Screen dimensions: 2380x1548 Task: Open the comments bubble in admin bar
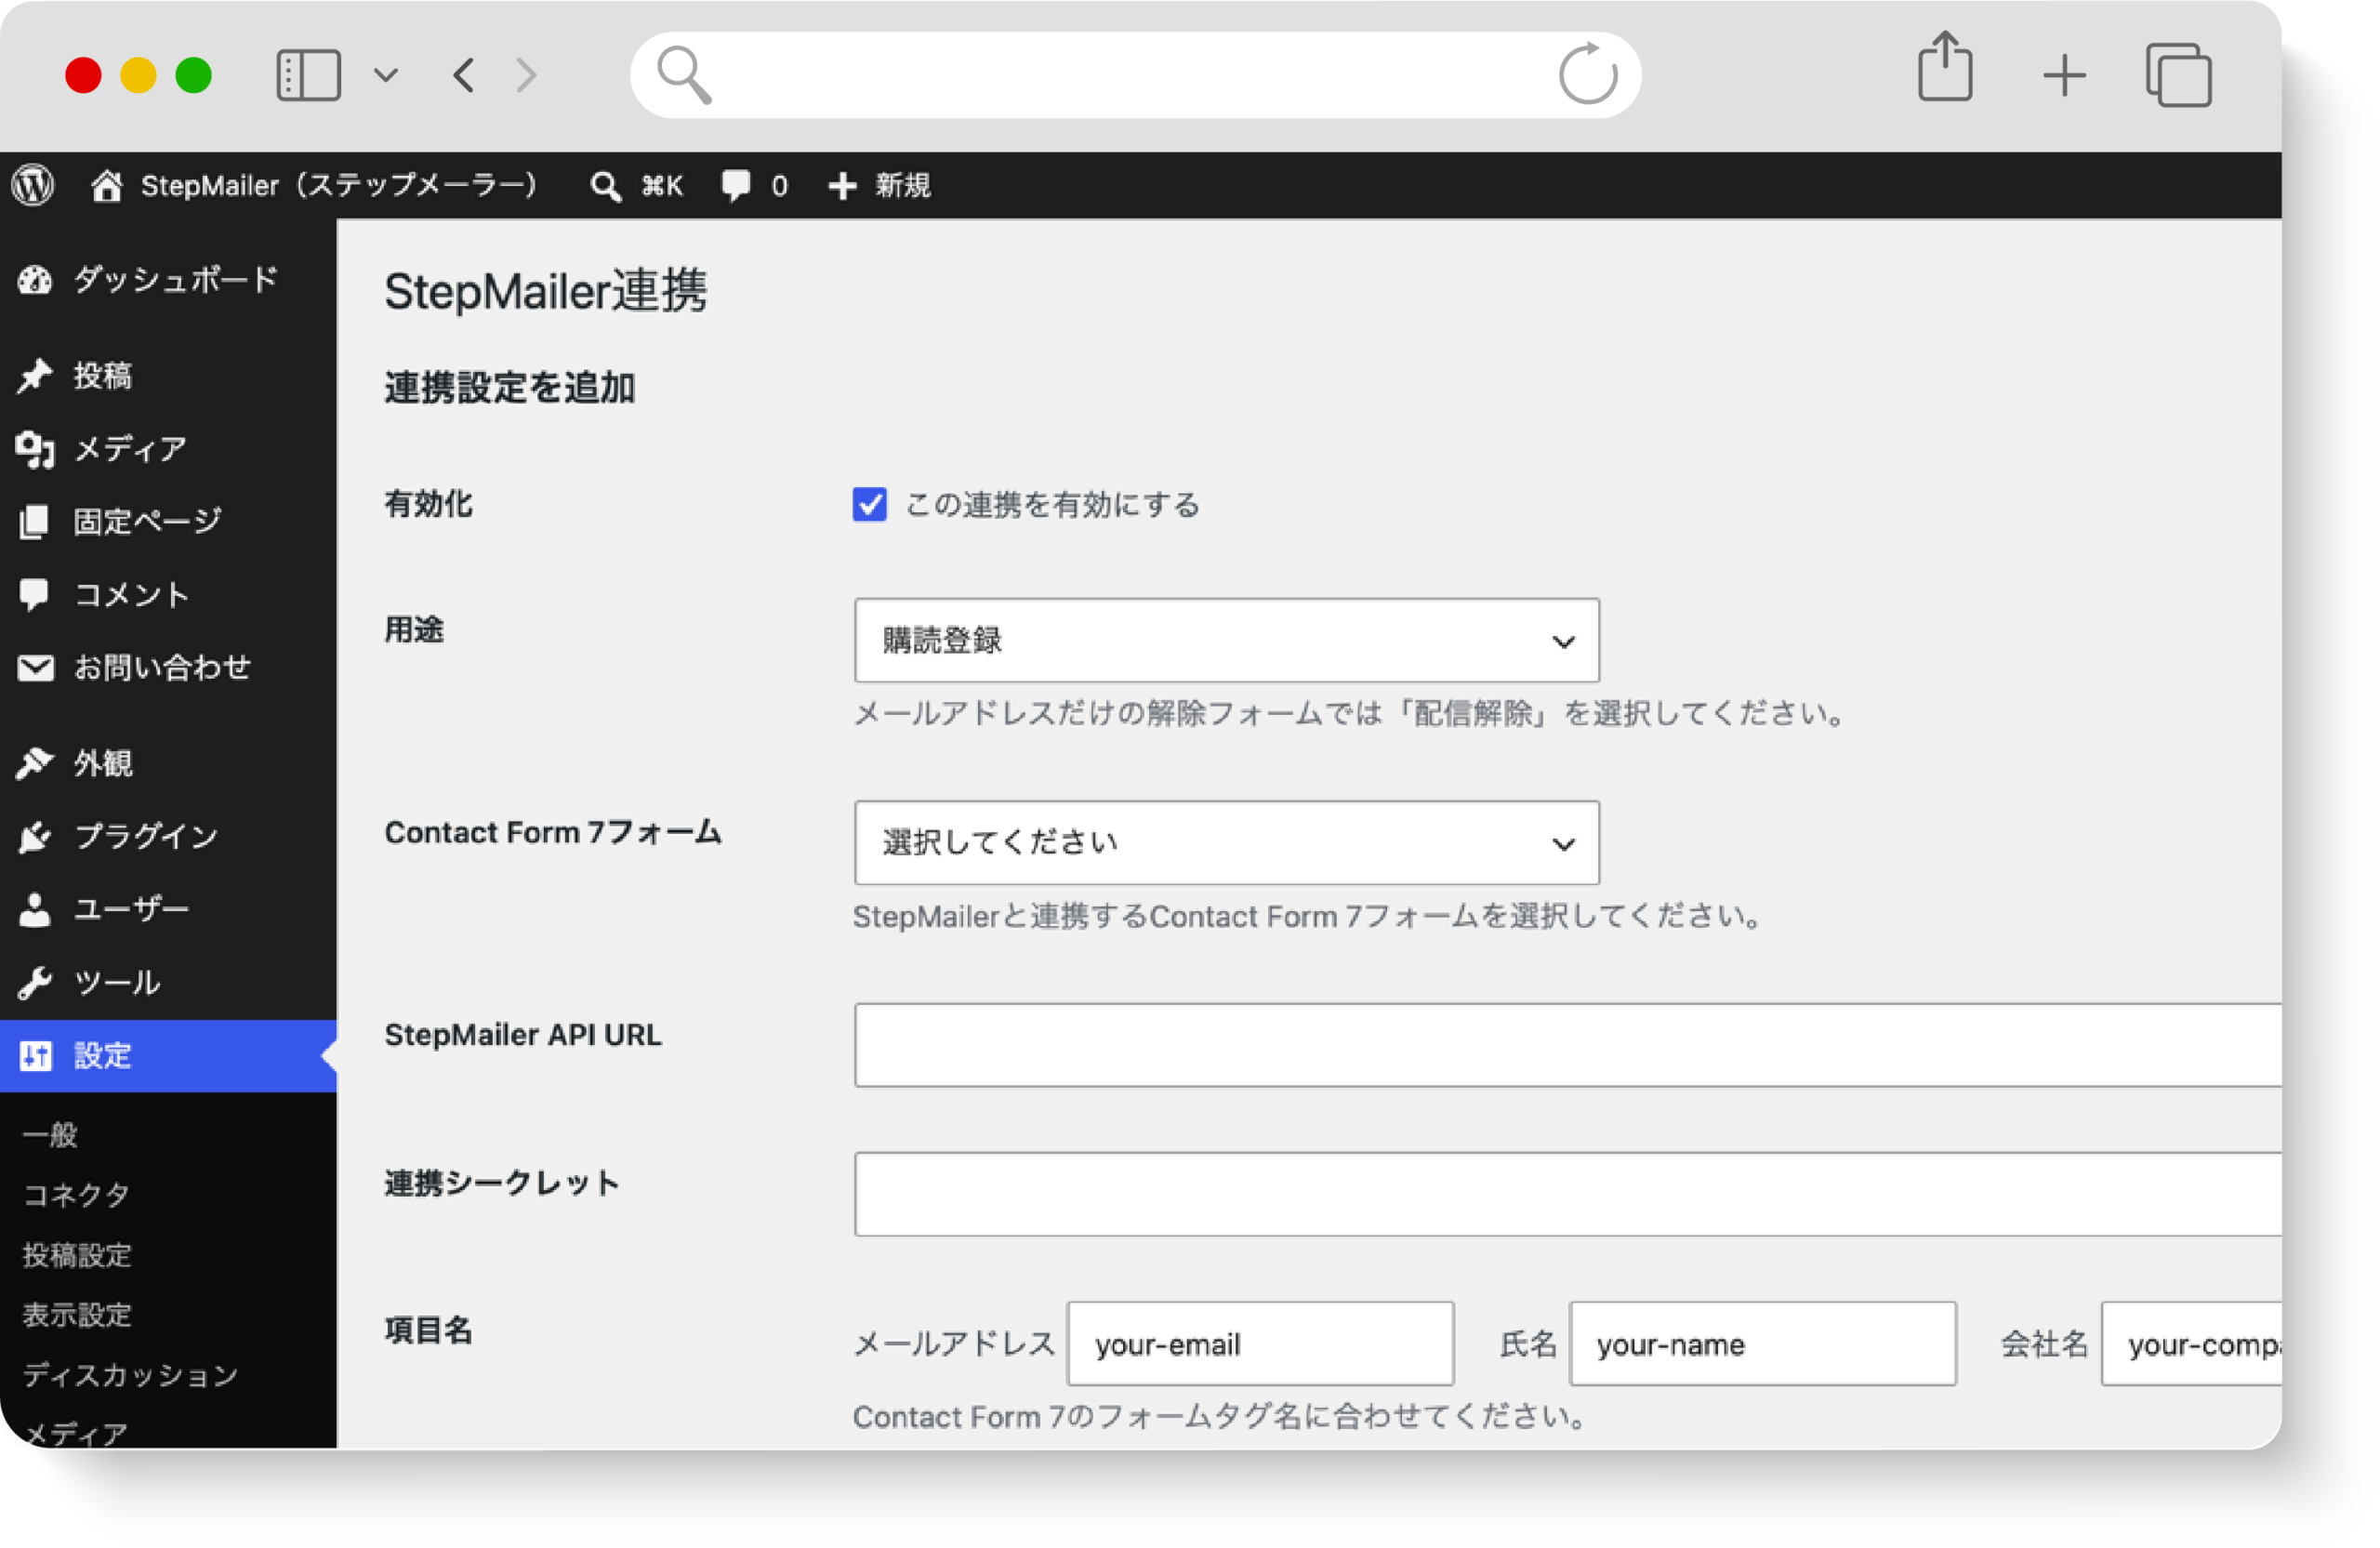click(754, 185)
